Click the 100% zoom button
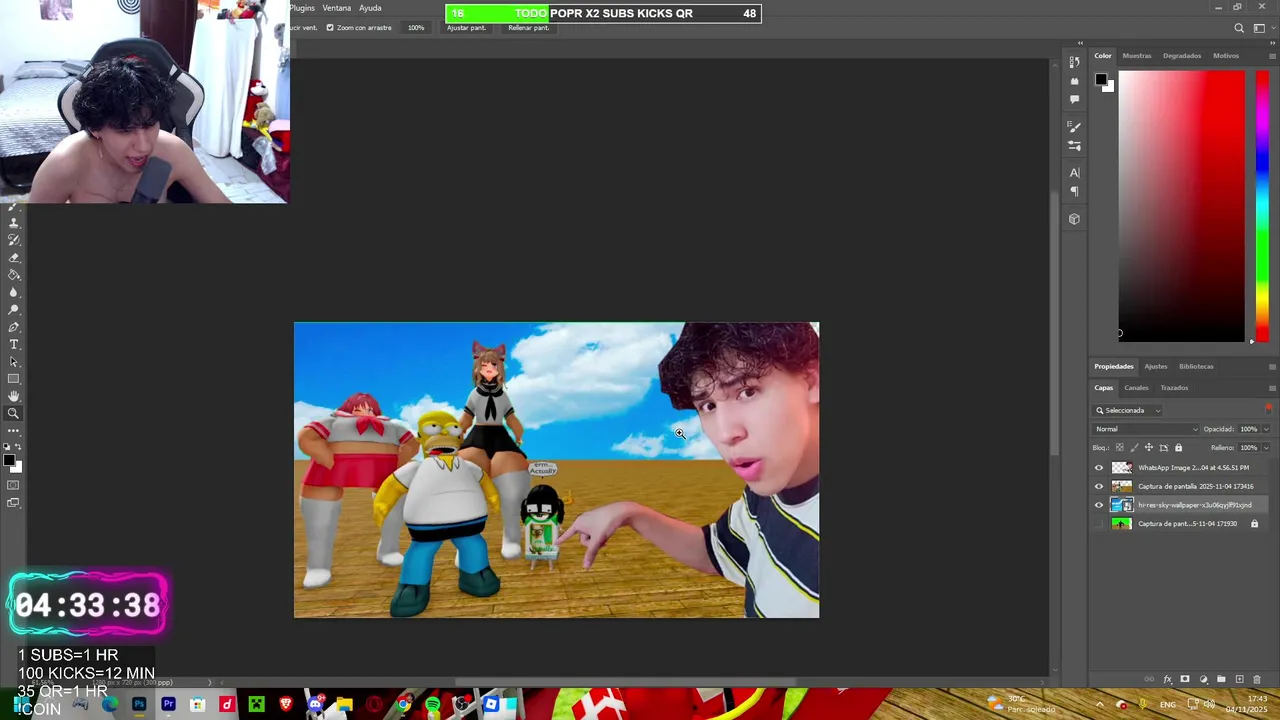 416,28
